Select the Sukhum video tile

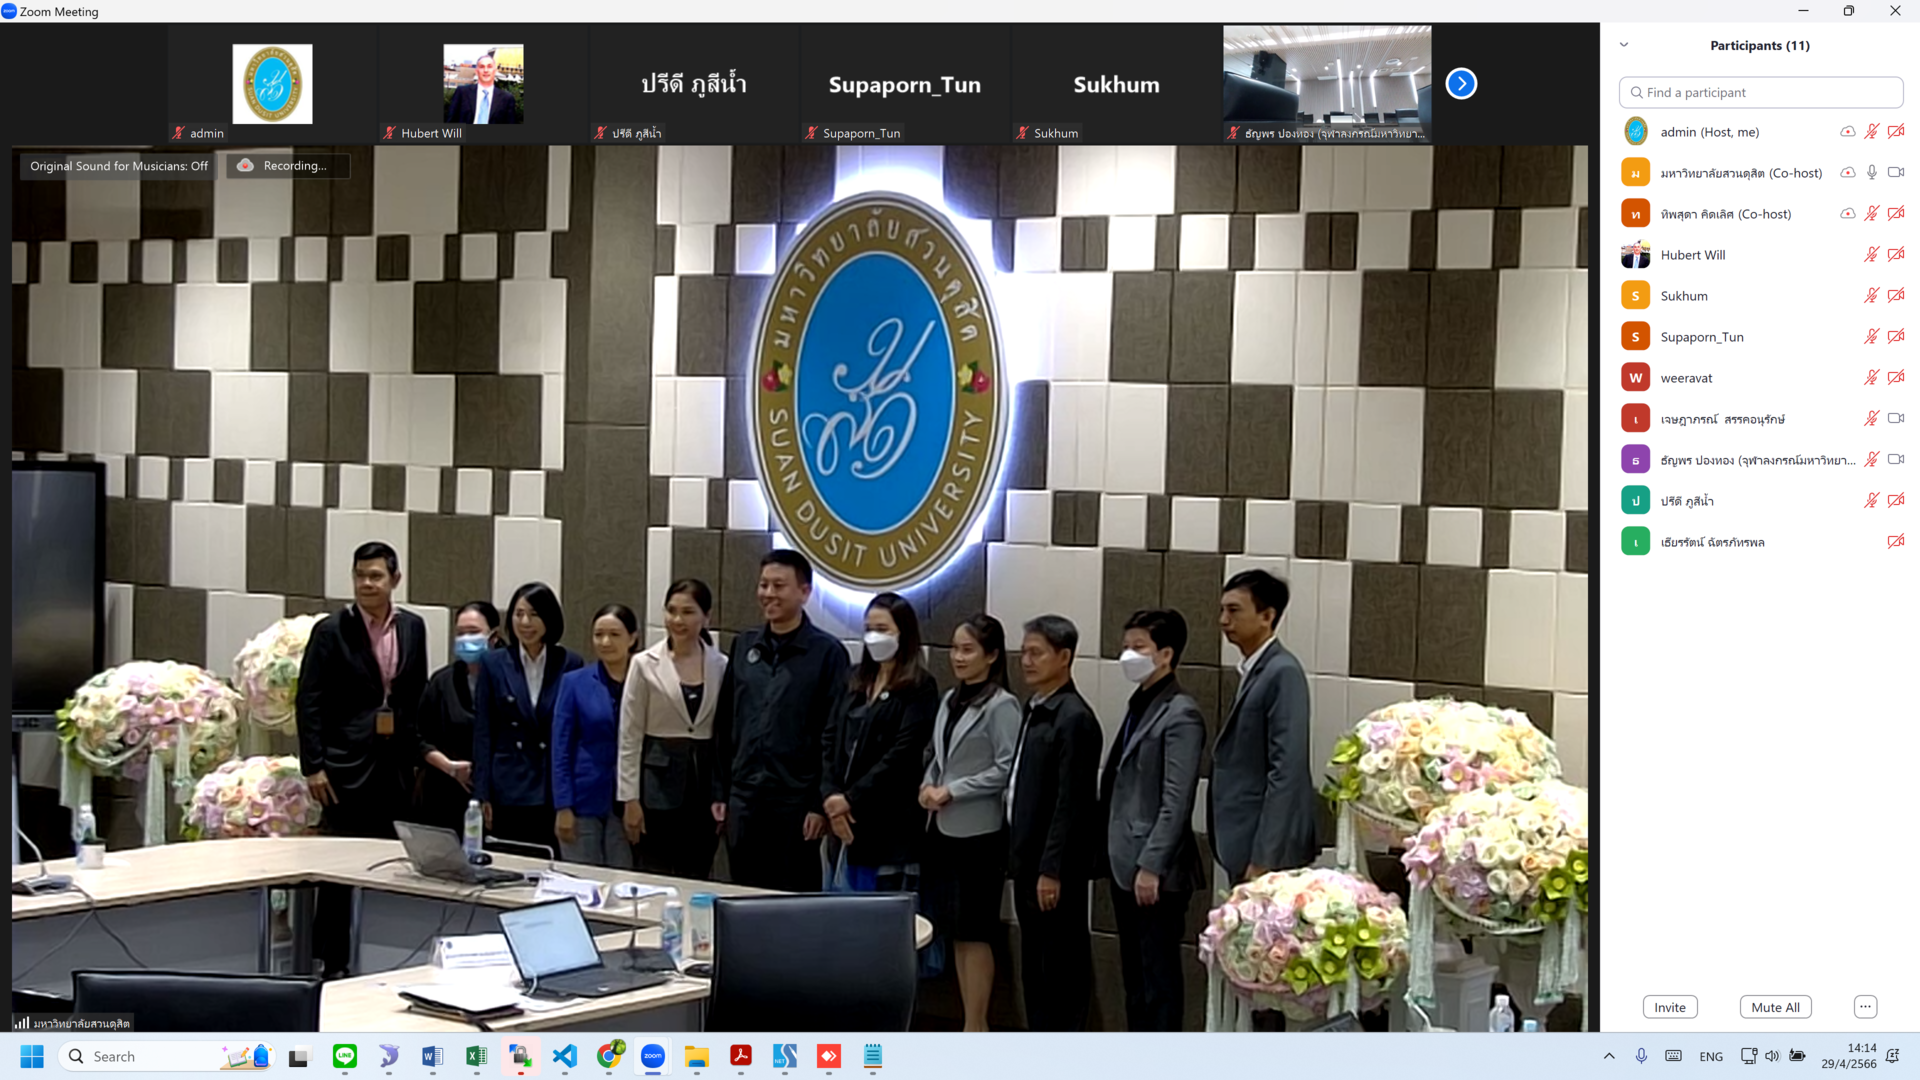(1116, 84)
